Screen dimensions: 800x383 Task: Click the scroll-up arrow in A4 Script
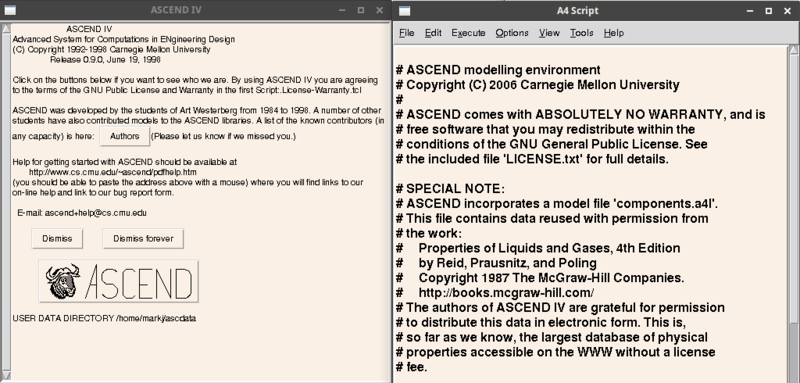click(793, 49)
